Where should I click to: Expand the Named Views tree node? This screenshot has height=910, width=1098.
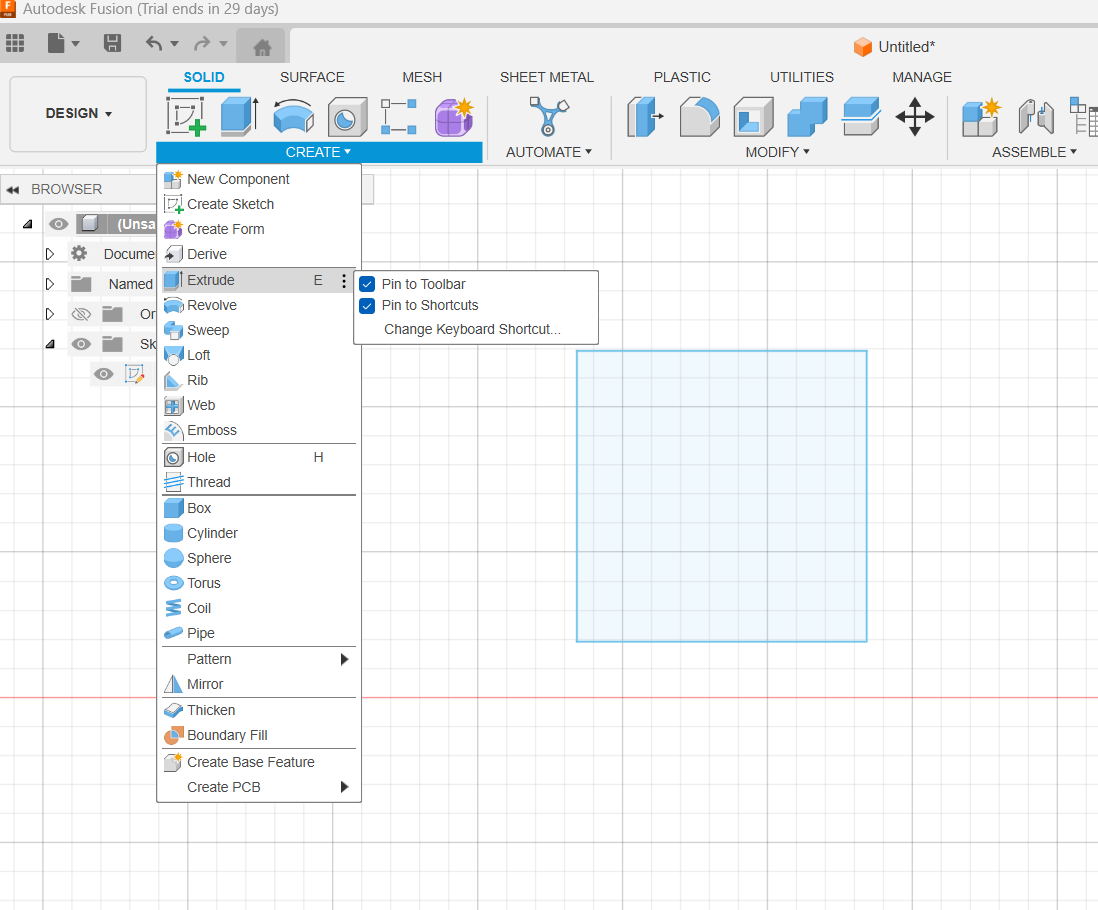click(x=50, y=284)
